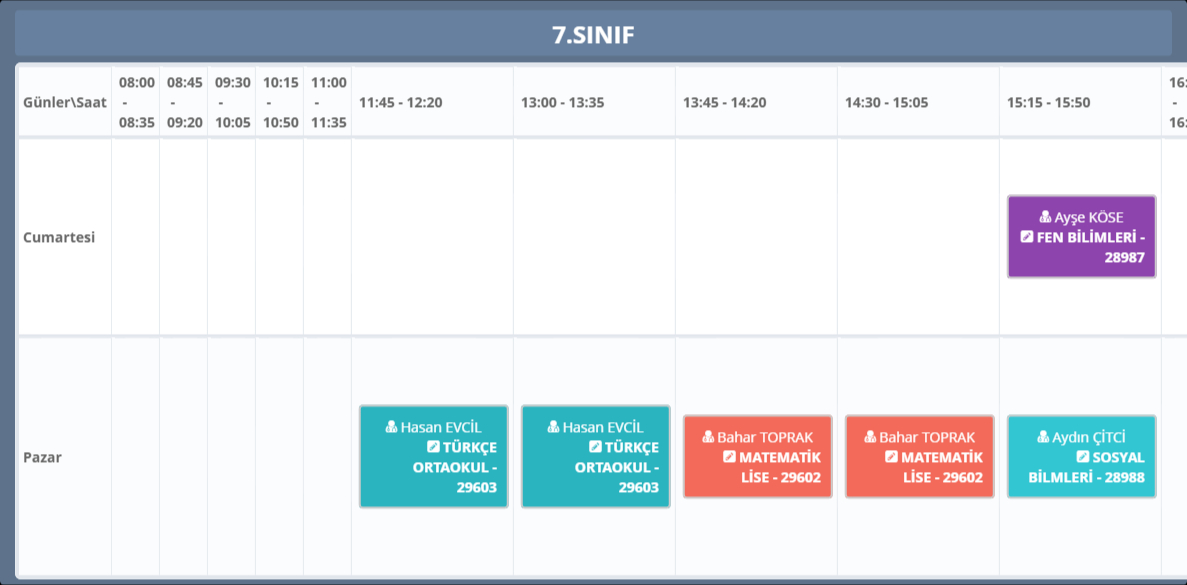Click Bahar TOPRAK's teacher icon in 13:45 lesson
Screen dimensions: 1187x585
(x=709, y=437)
